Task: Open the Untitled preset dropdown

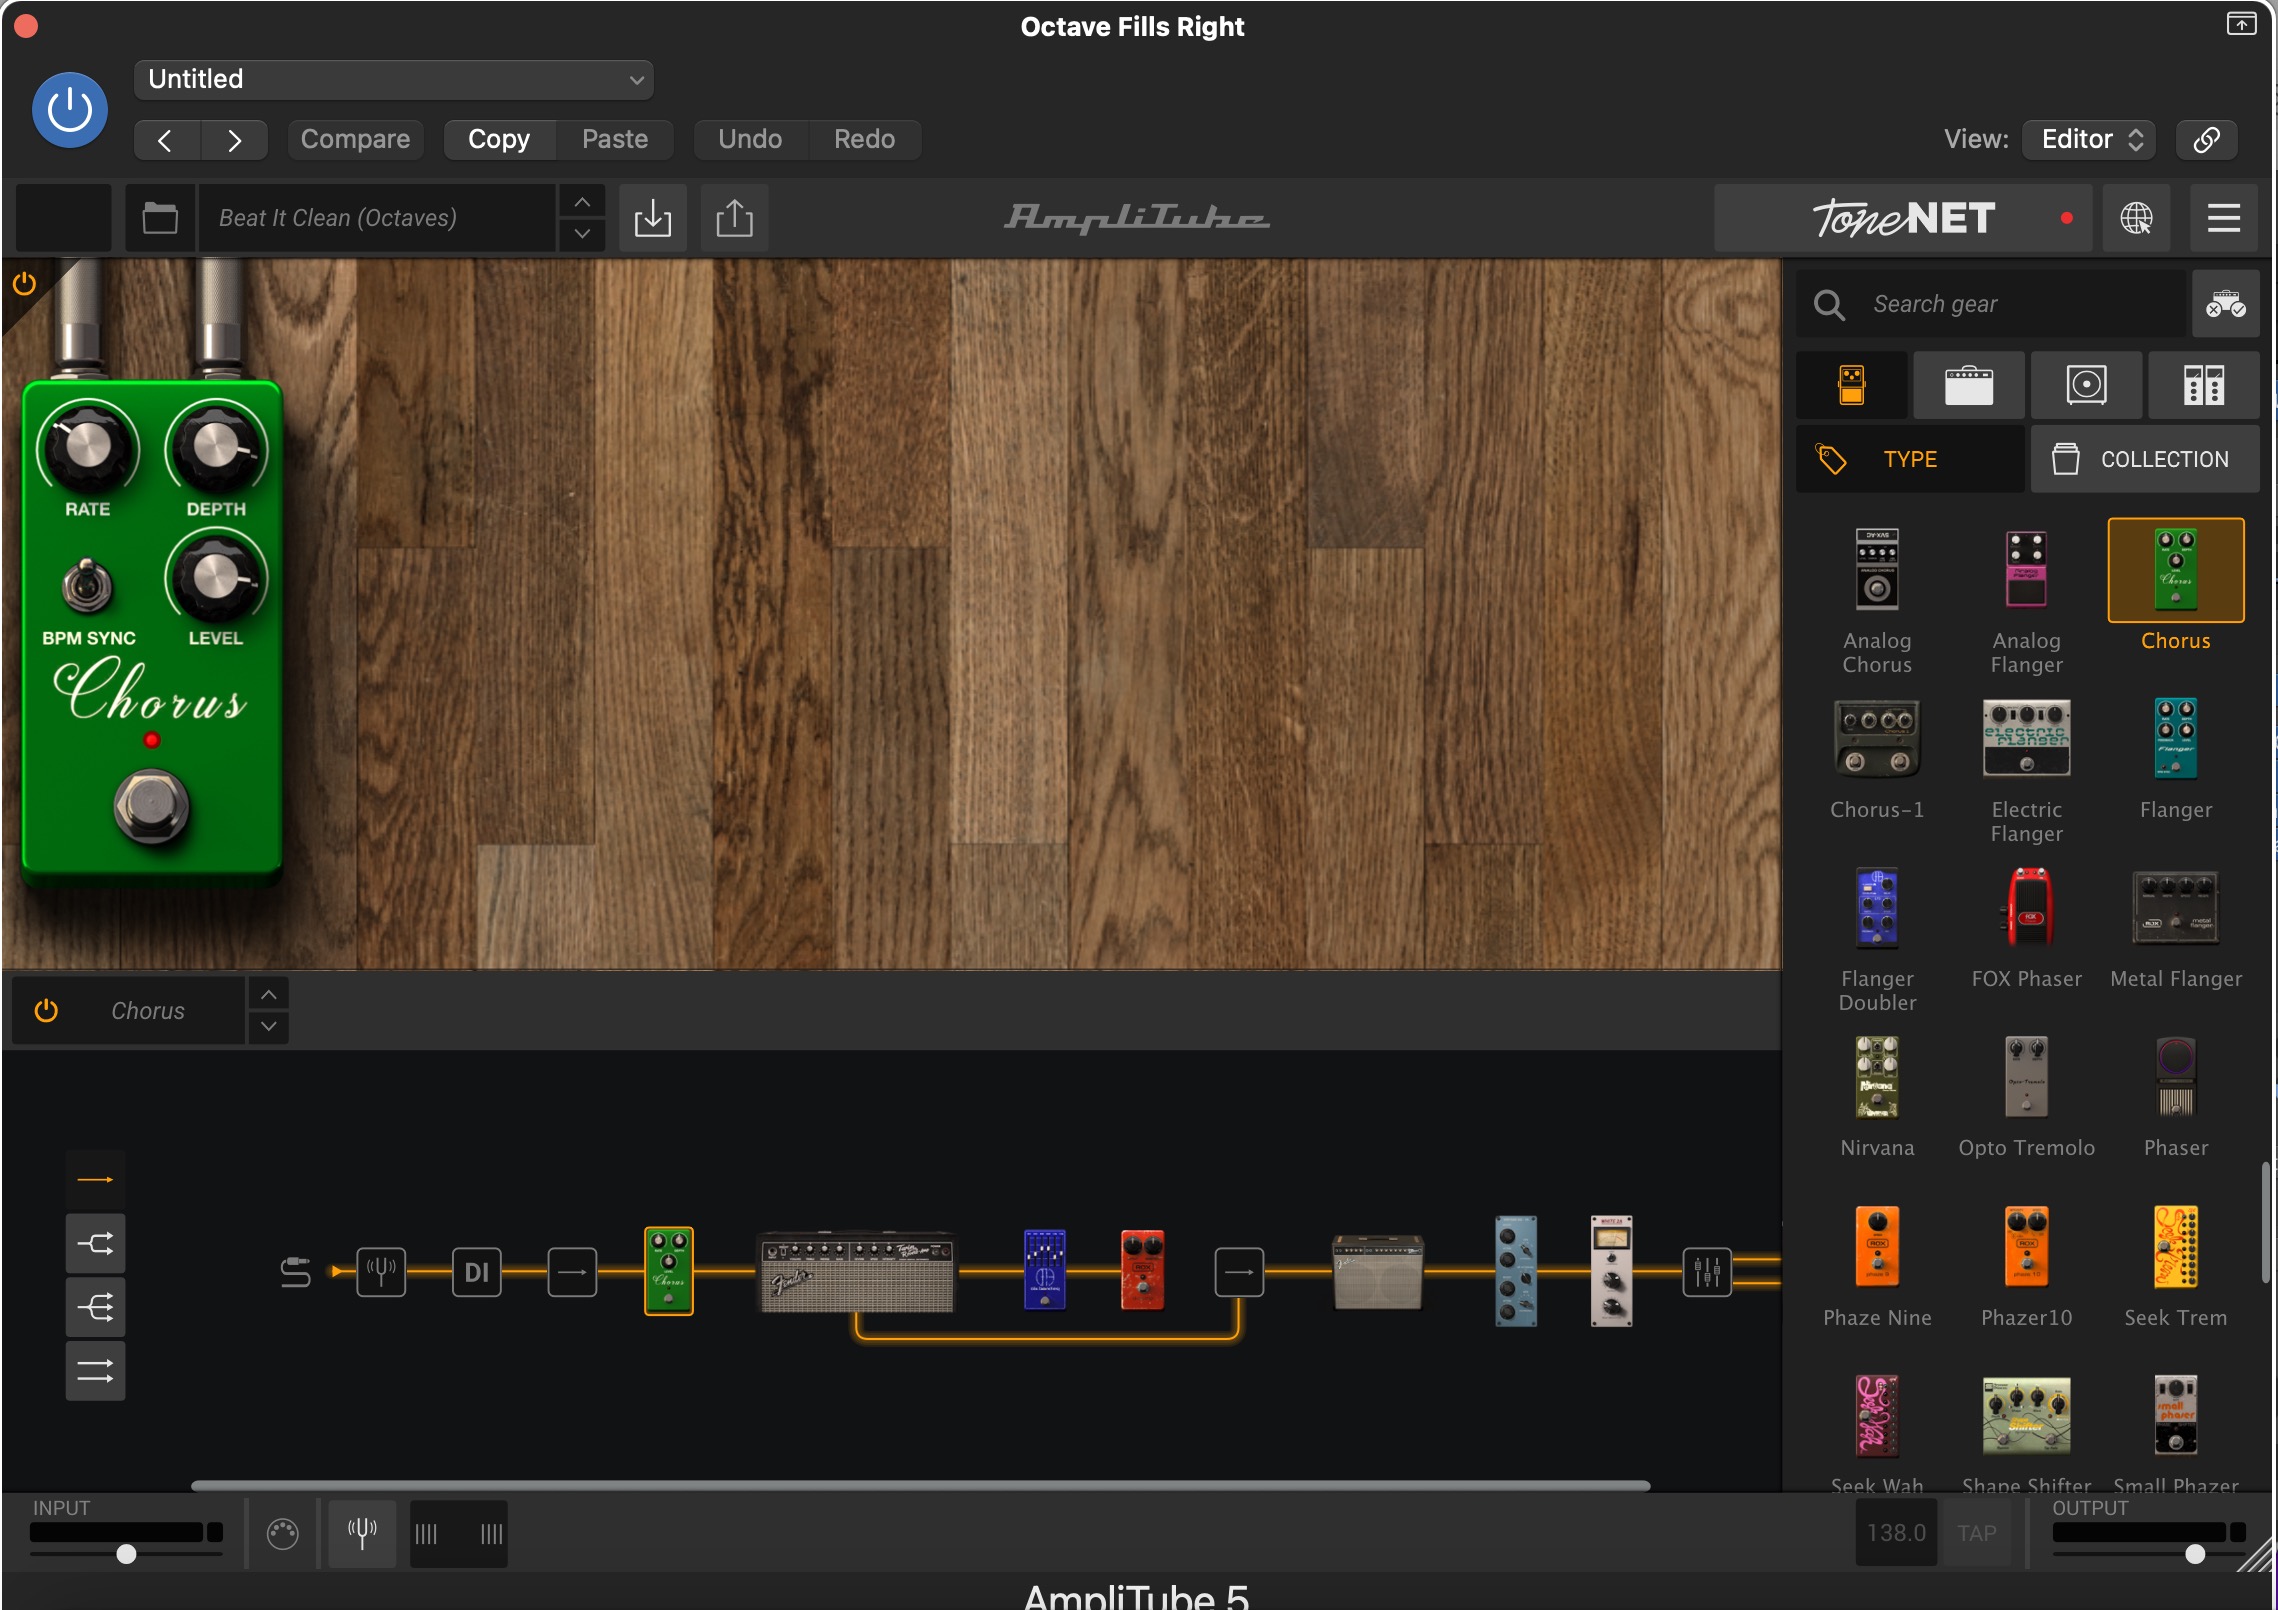Action: [393, 80]
